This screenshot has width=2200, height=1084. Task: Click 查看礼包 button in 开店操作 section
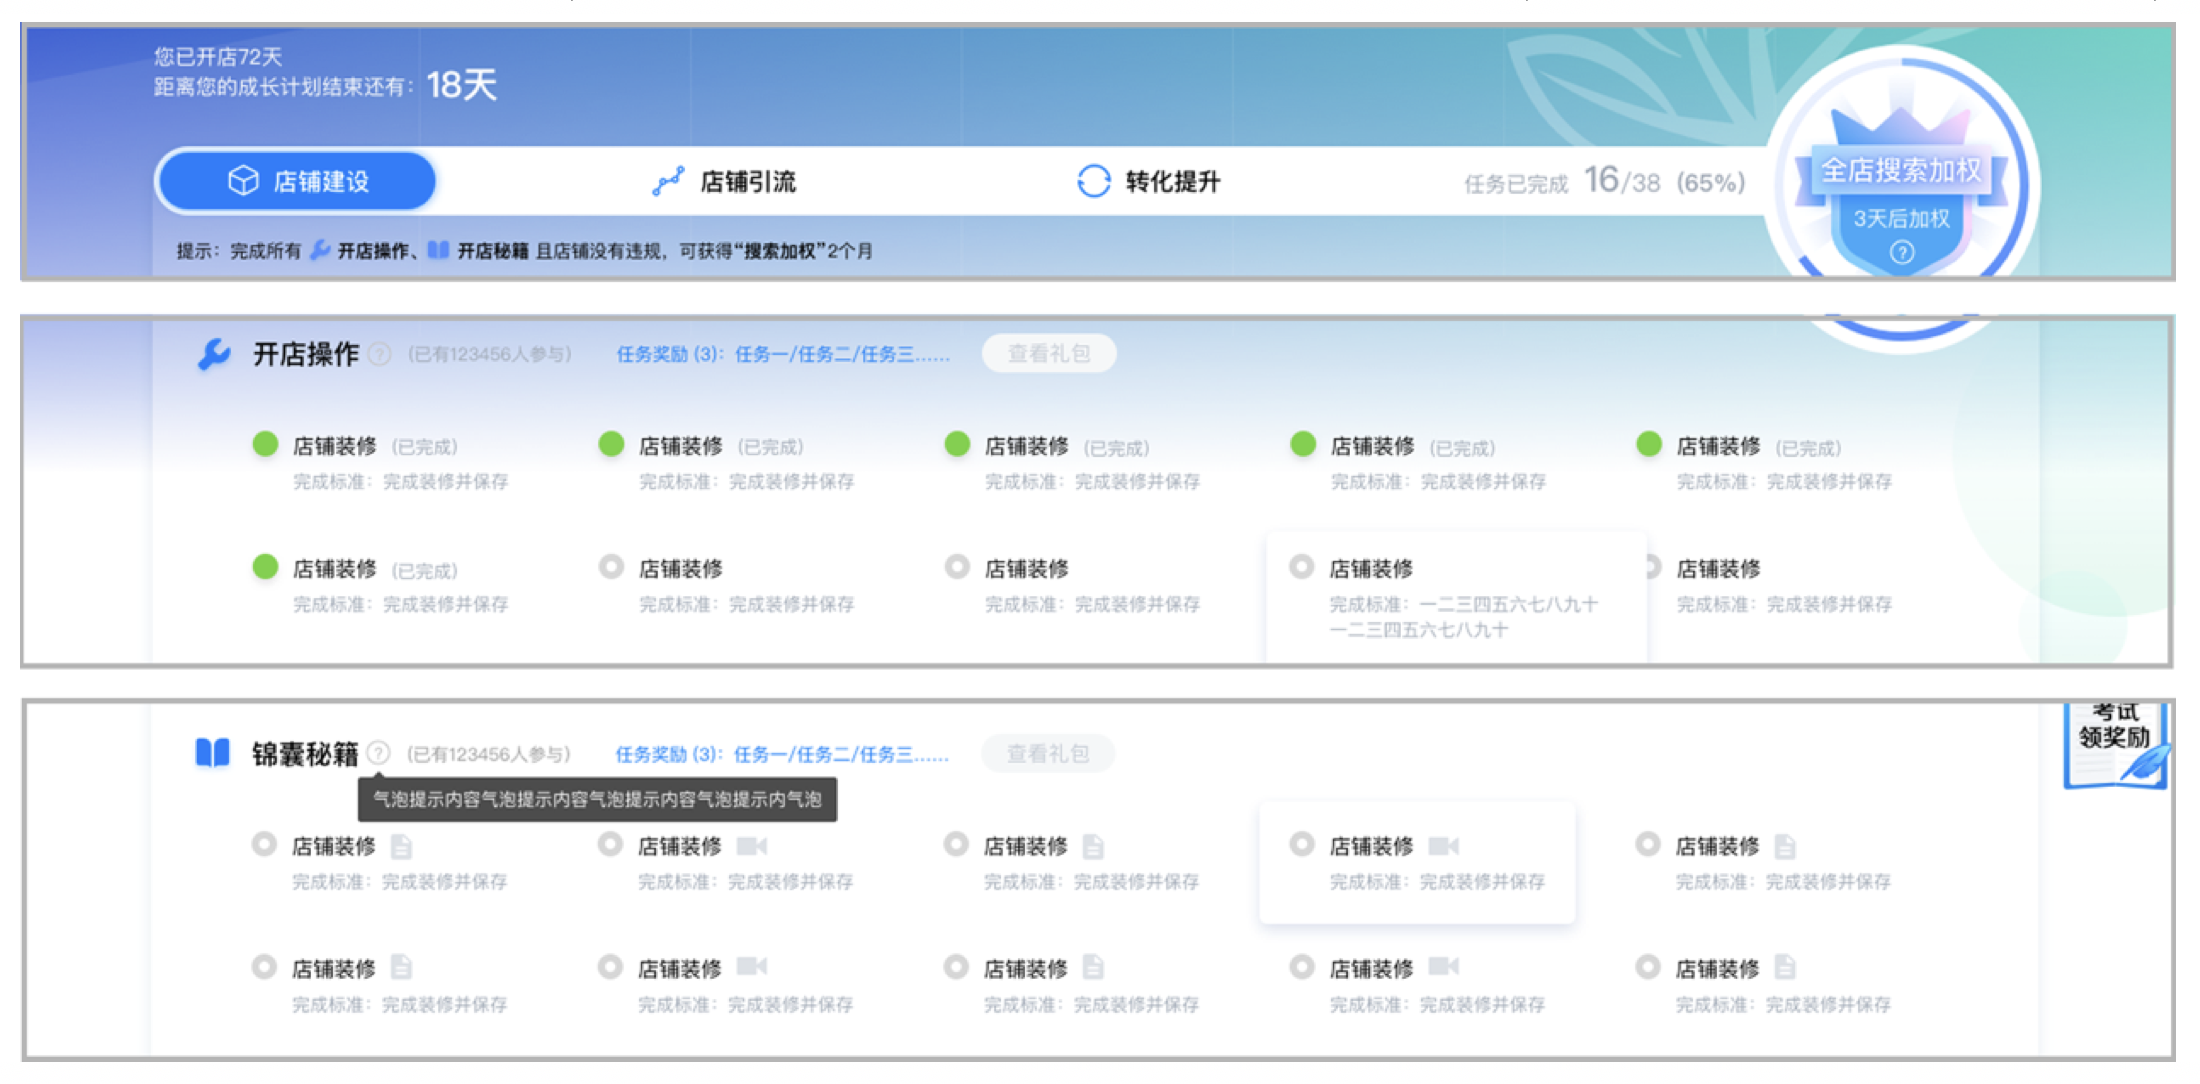point(1048,354)
